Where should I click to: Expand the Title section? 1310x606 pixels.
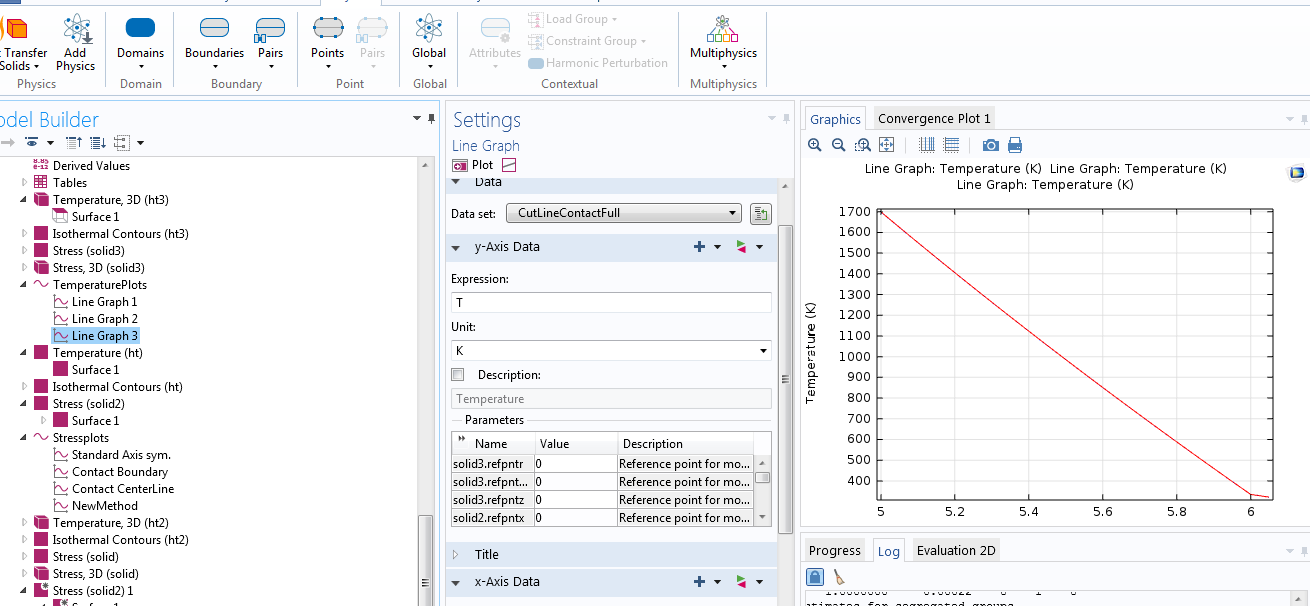(x=487, y=554)
